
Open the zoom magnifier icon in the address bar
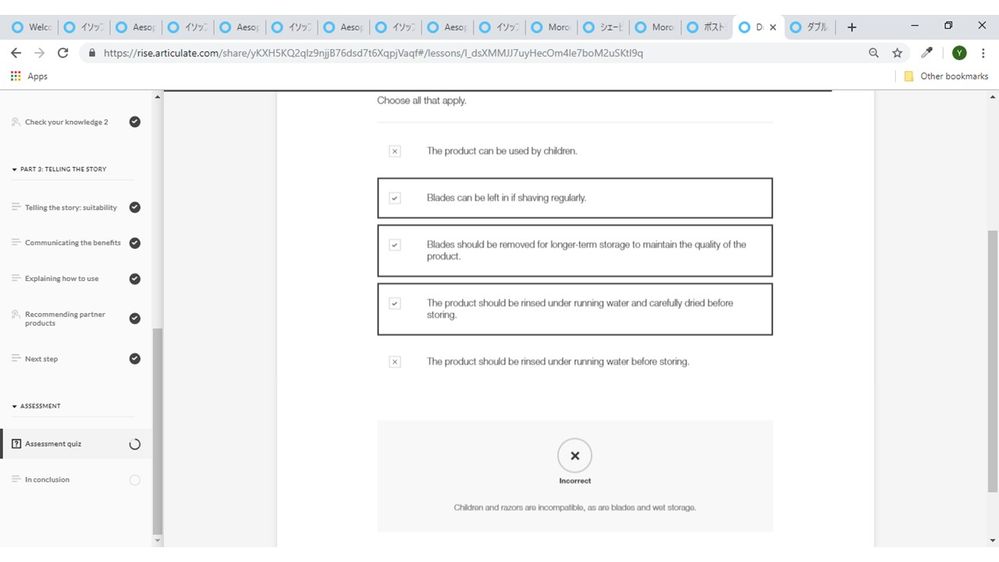pyautogui.click(x=873, y=53)
